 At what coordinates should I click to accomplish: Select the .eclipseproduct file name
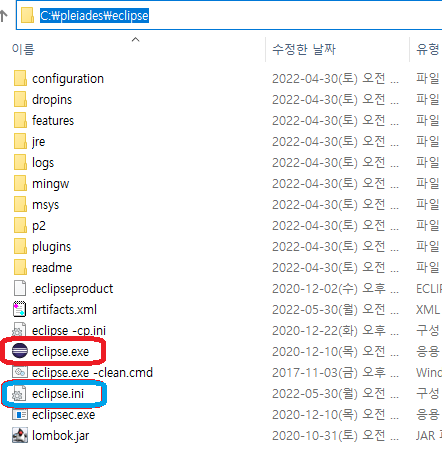point(73,289)
